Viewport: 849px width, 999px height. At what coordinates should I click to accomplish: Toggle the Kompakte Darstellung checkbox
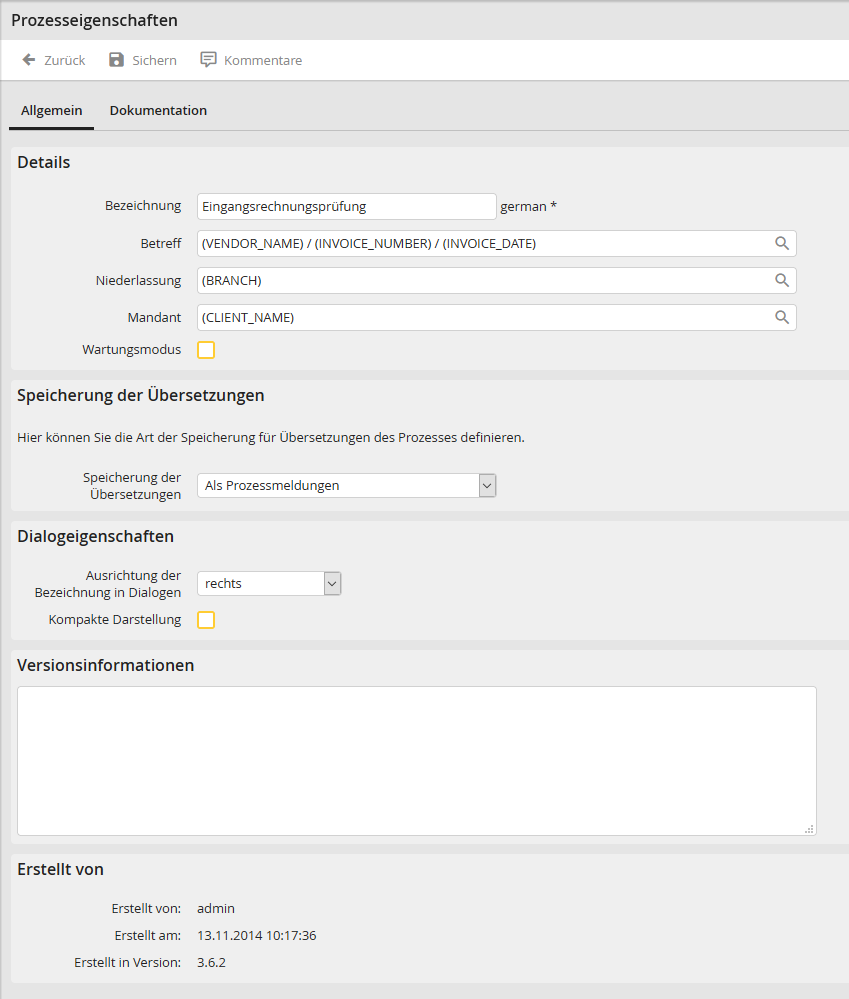[206, 620]
